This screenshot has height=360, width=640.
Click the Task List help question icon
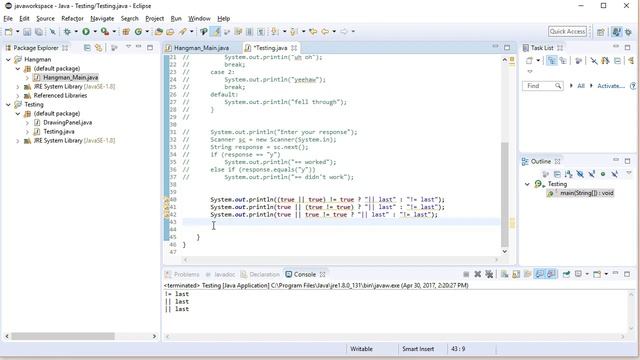(x=633, y=86)
